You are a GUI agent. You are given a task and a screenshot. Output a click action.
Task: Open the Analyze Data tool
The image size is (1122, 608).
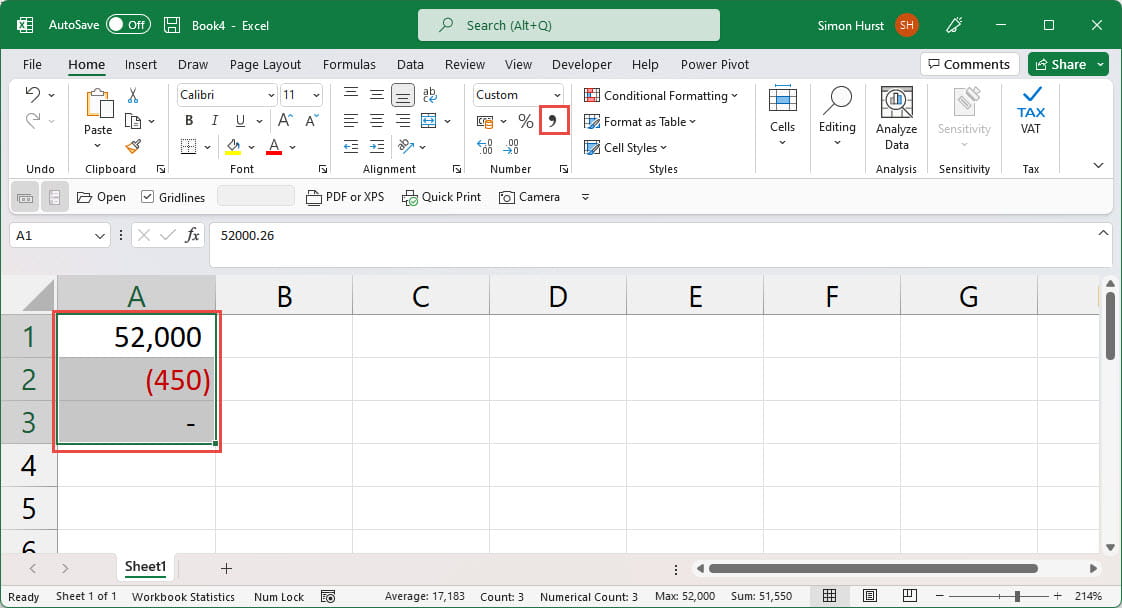click(896, 117)
